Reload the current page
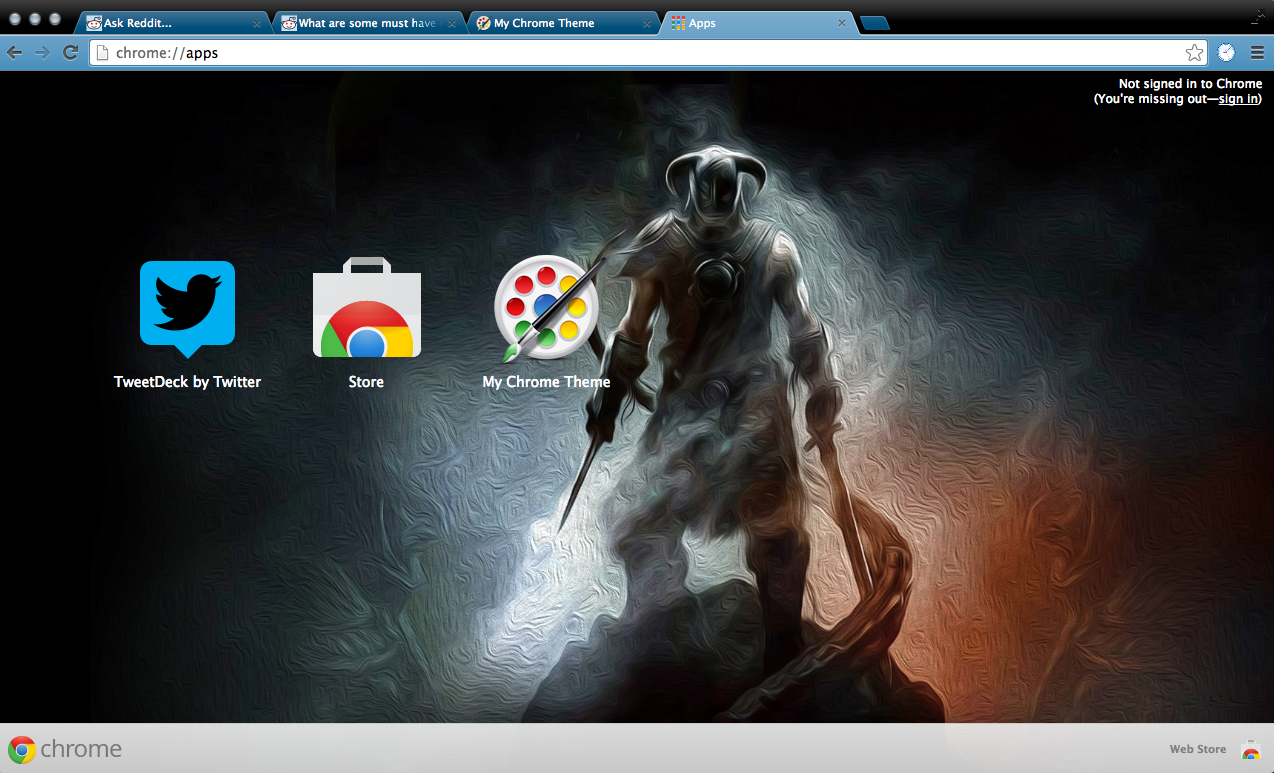Image resolution: width=1274 pixels, height=773 pixels. [x=70, y=52]
